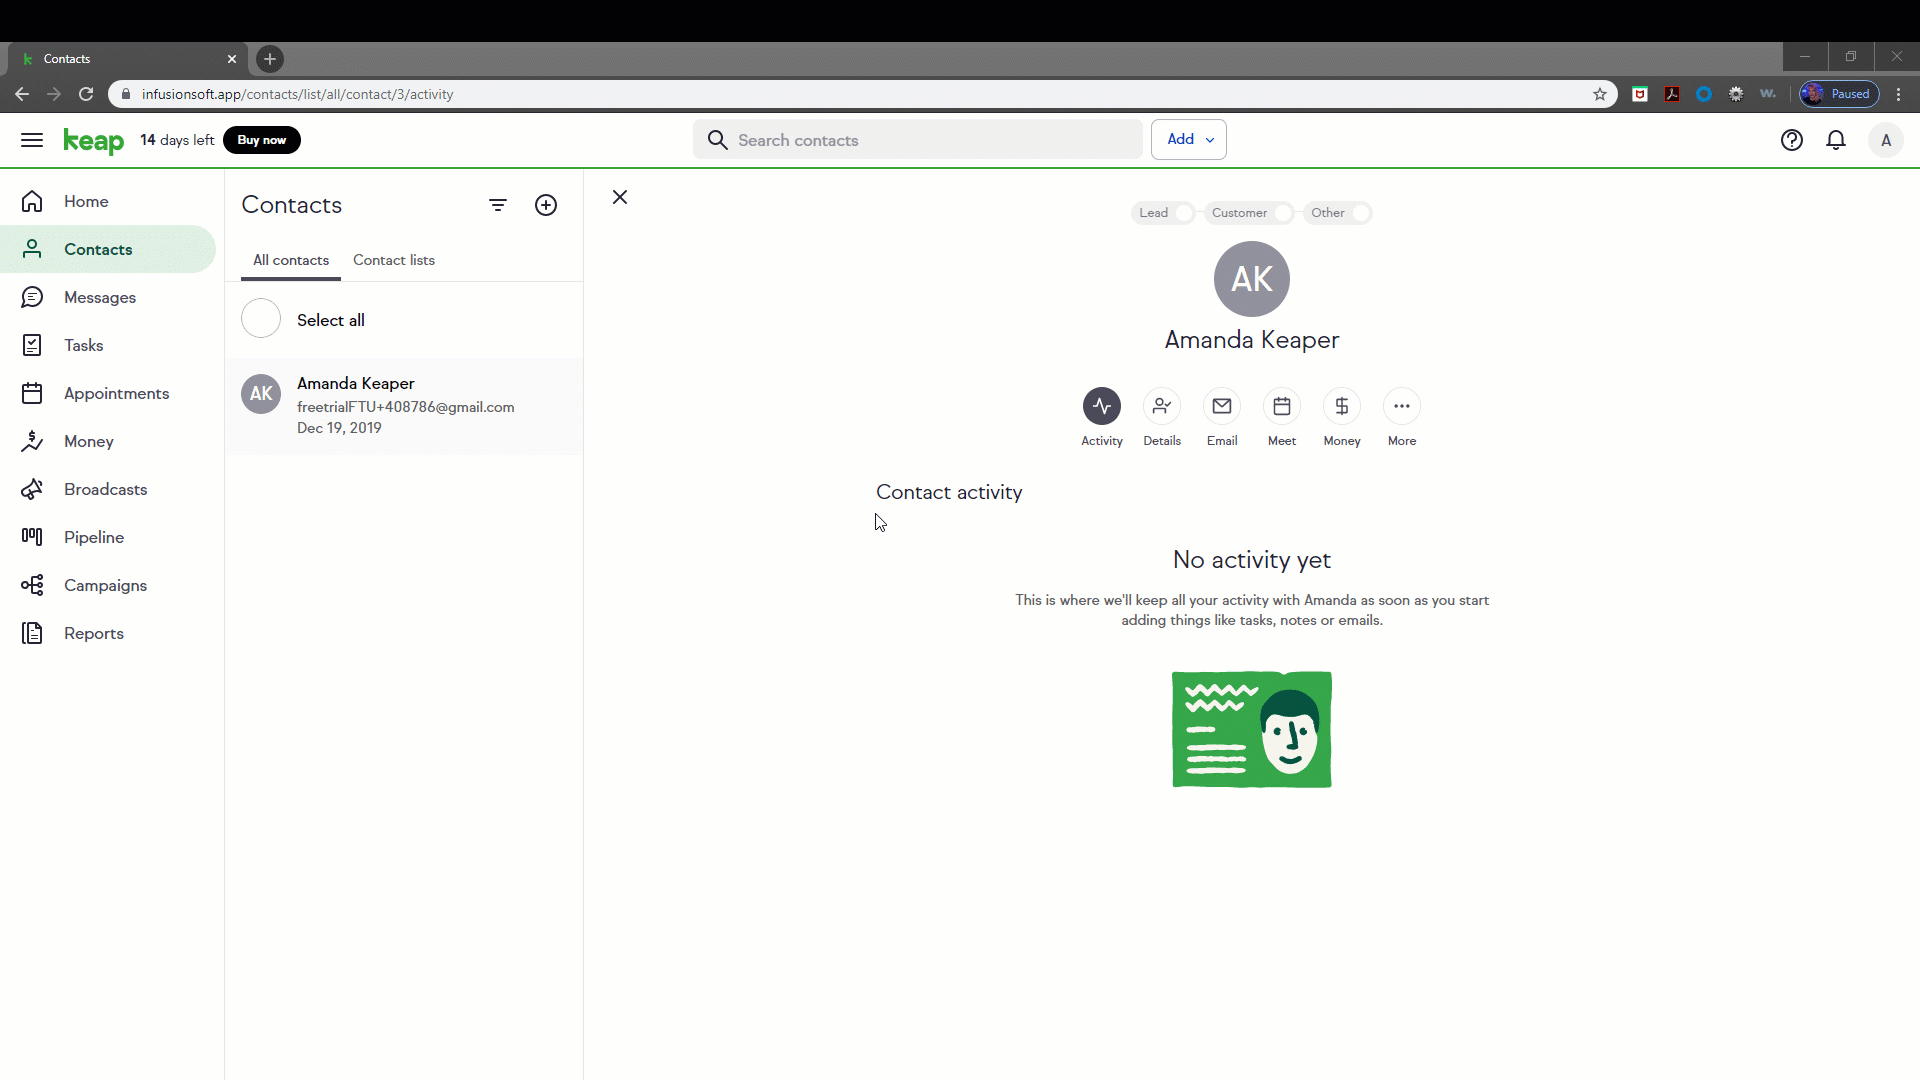
Task: Open the help question mark icon
Action: pyautogui.click(x=1791, y=140)
